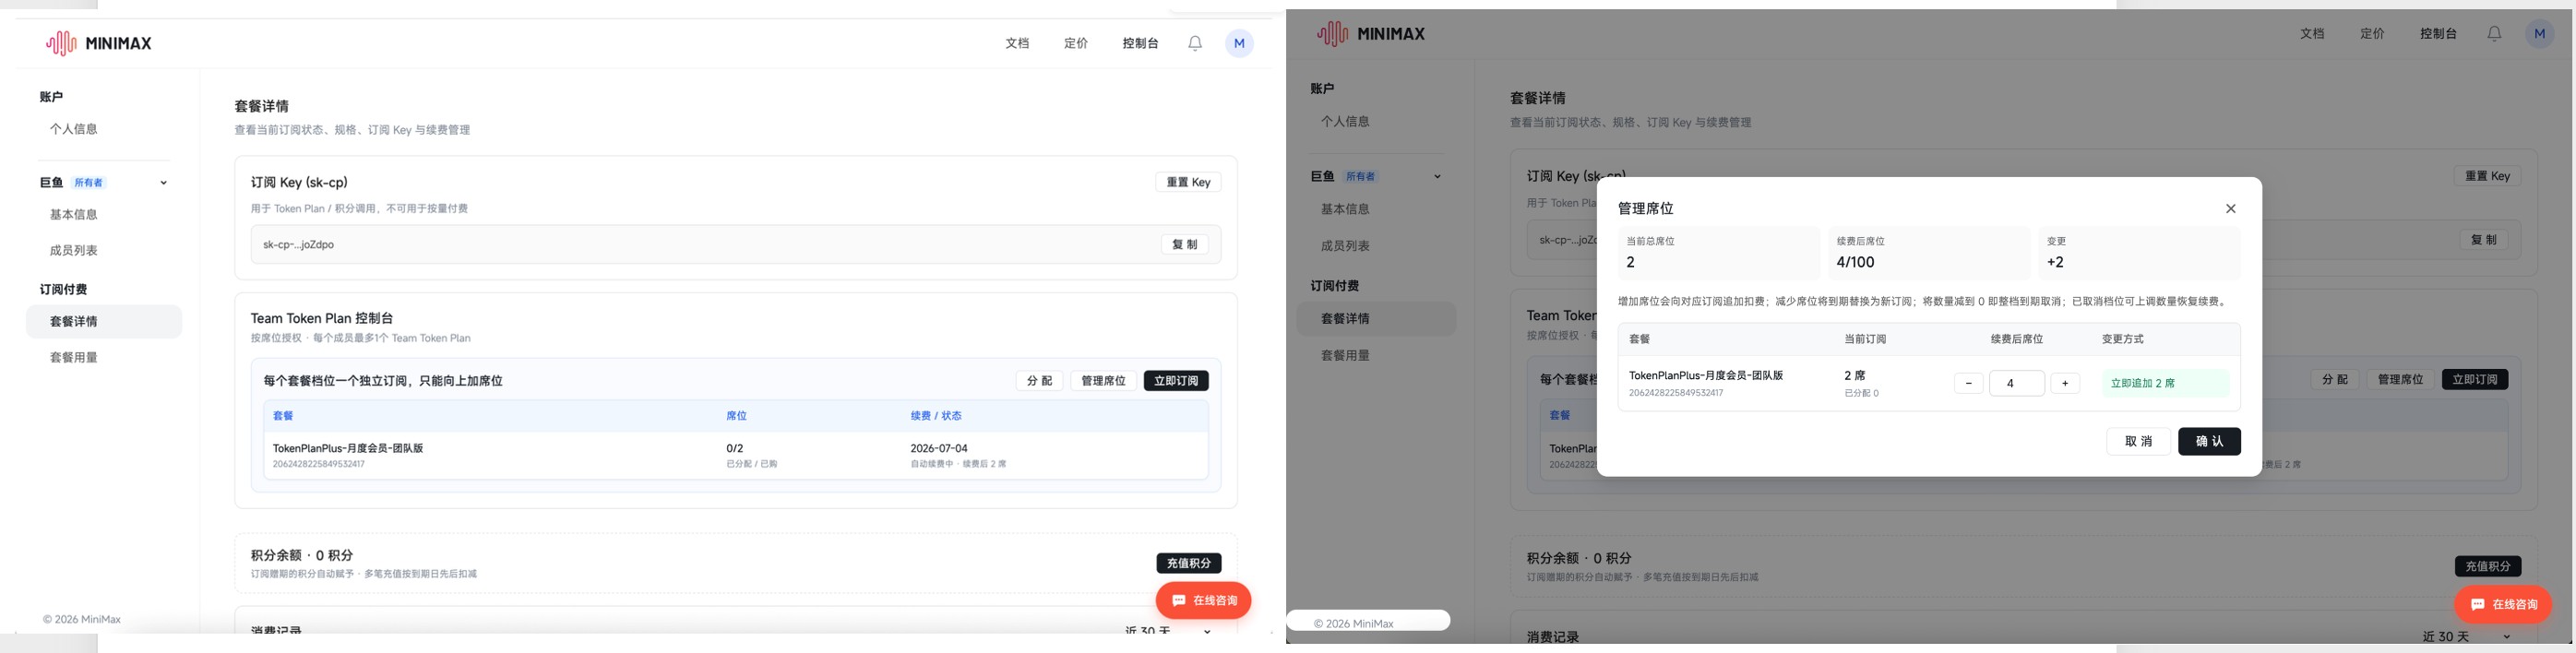Collapse the 巨鱼 chevron in the right page sidebar
This screenshot has height=653, width=2576.
click(x=1437, y=177)
